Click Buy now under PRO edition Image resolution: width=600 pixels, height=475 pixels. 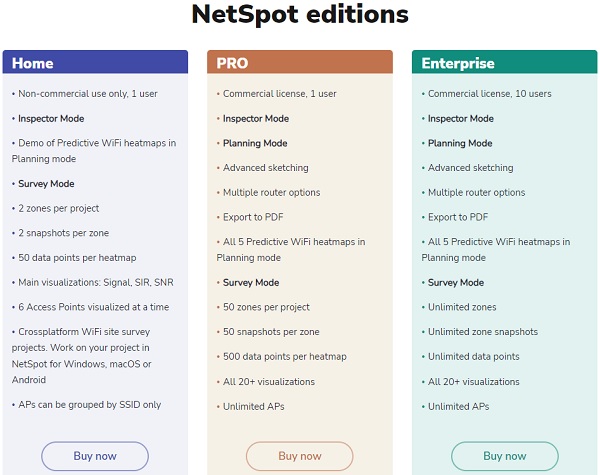[x=300, y=456]
